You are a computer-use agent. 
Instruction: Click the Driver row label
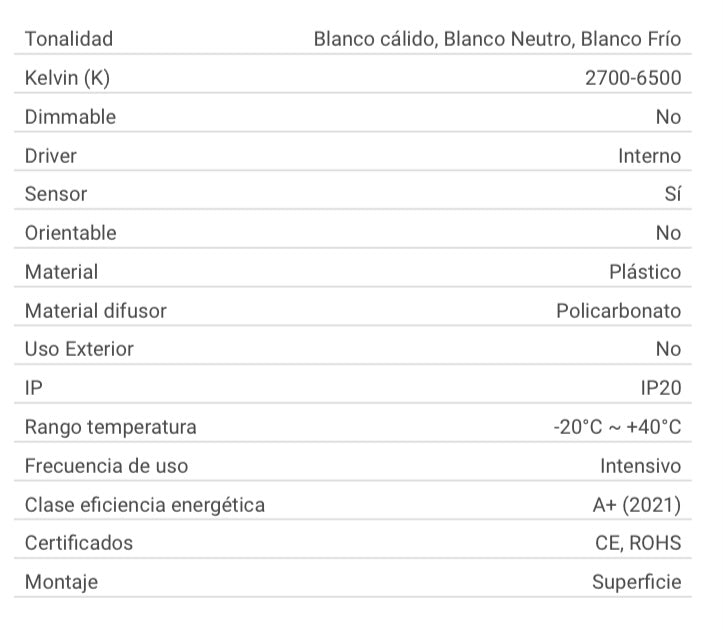click(x=51, y=156)
